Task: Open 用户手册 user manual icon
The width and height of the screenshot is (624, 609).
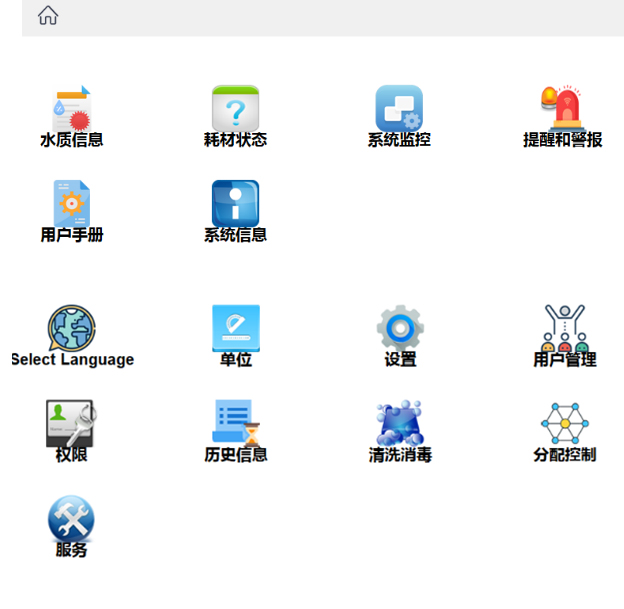Action: coord(71,203)
